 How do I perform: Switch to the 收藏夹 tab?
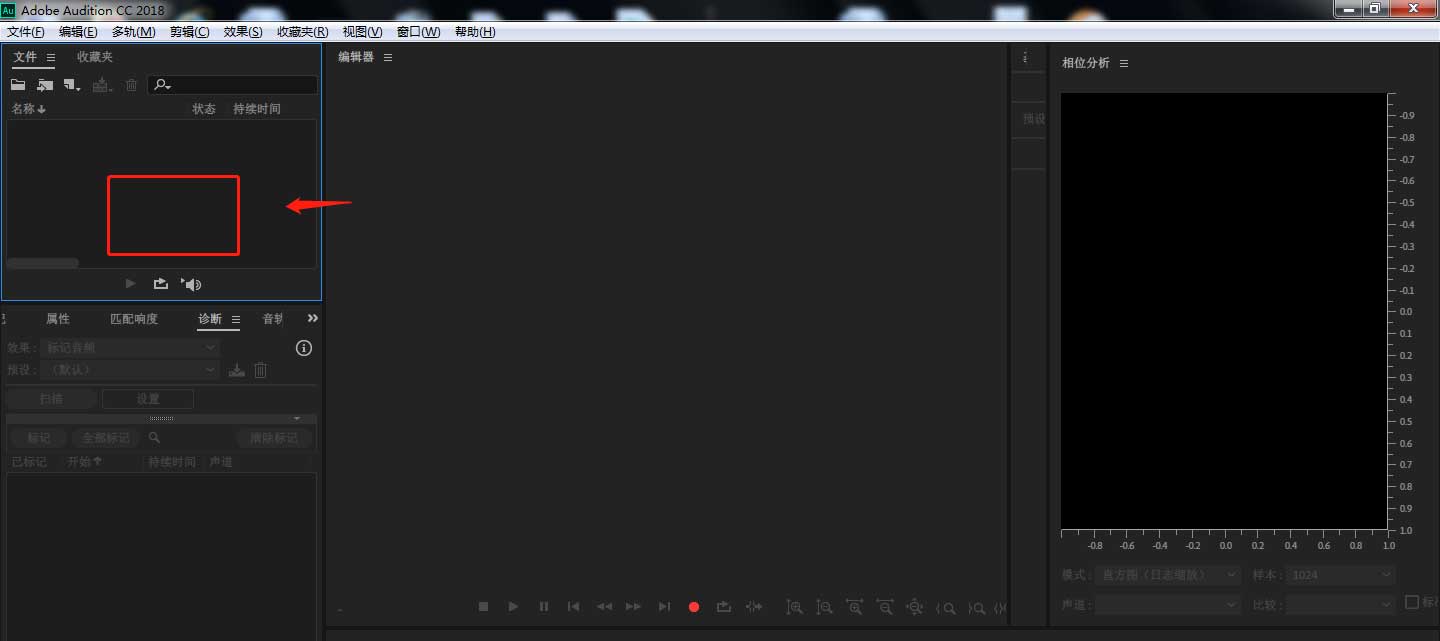tap(95, 57)
